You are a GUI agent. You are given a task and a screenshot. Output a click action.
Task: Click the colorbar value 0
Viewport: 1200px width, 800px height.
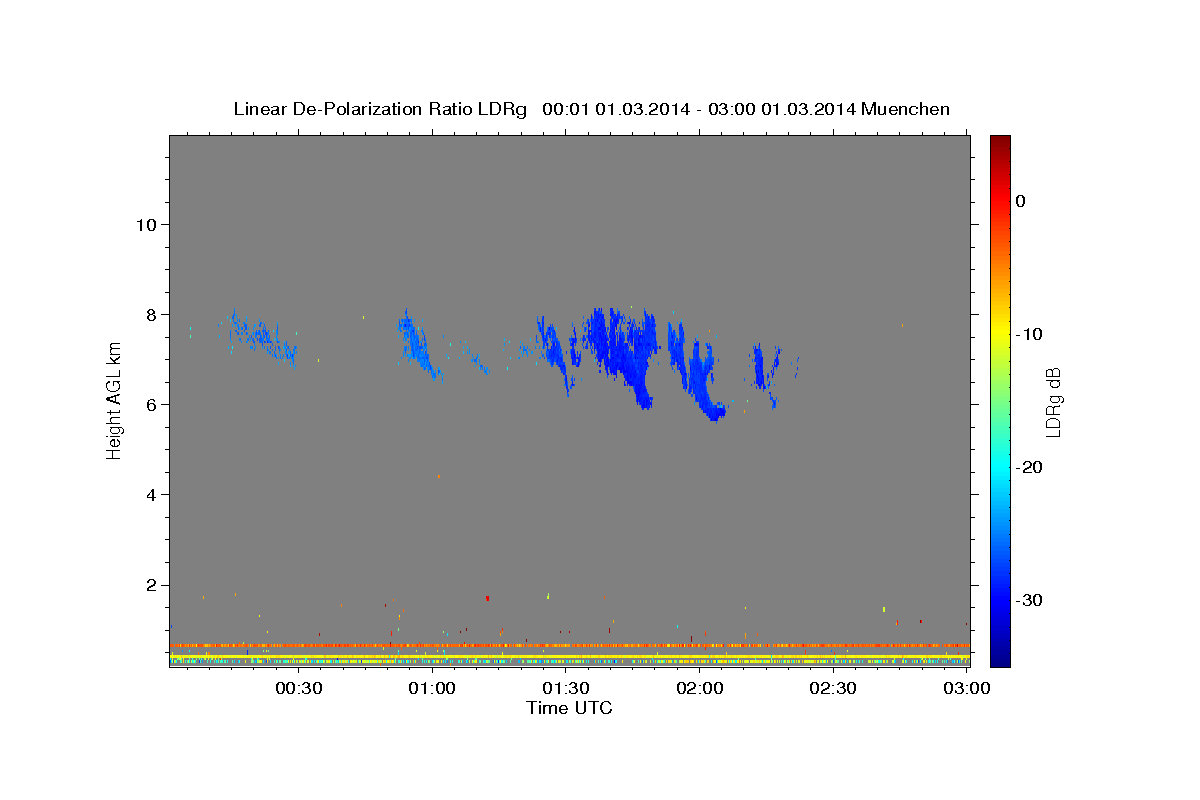click(1021, 201)
